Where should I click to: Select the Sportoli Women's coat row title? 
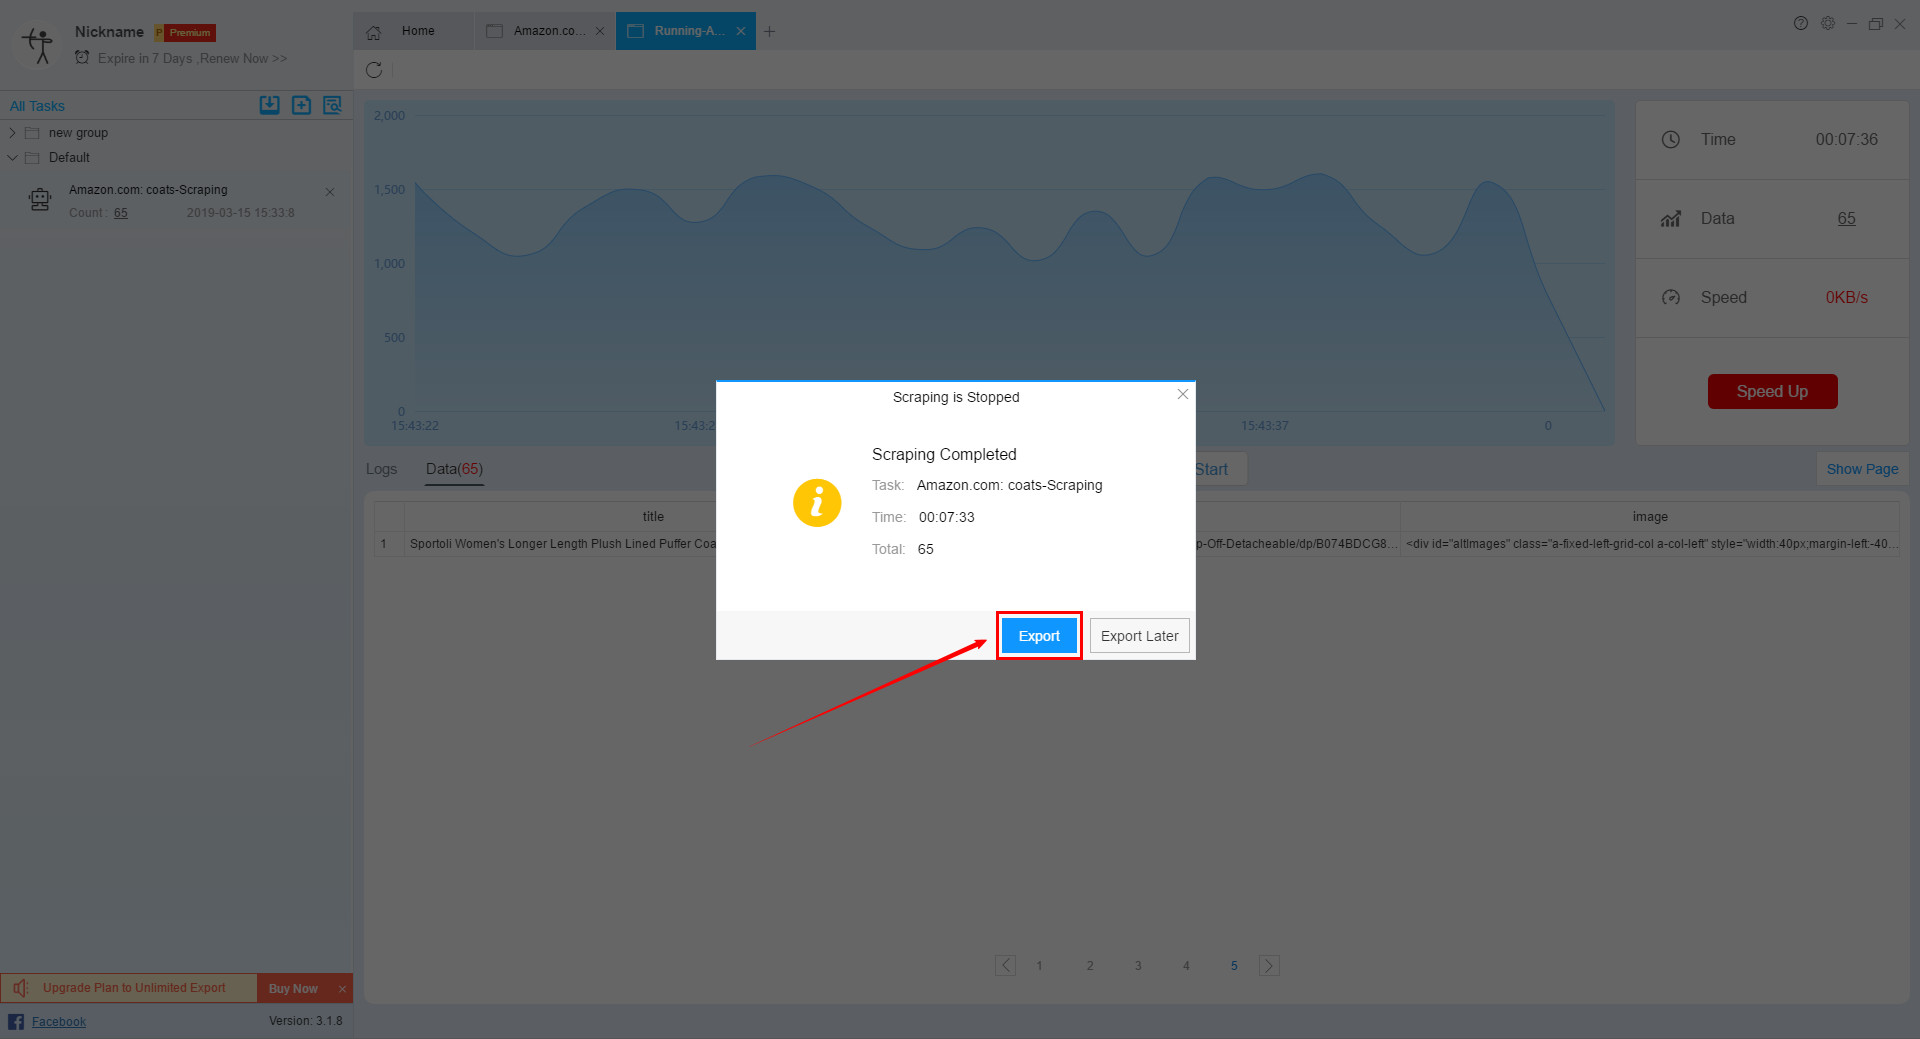coord(562,544)
